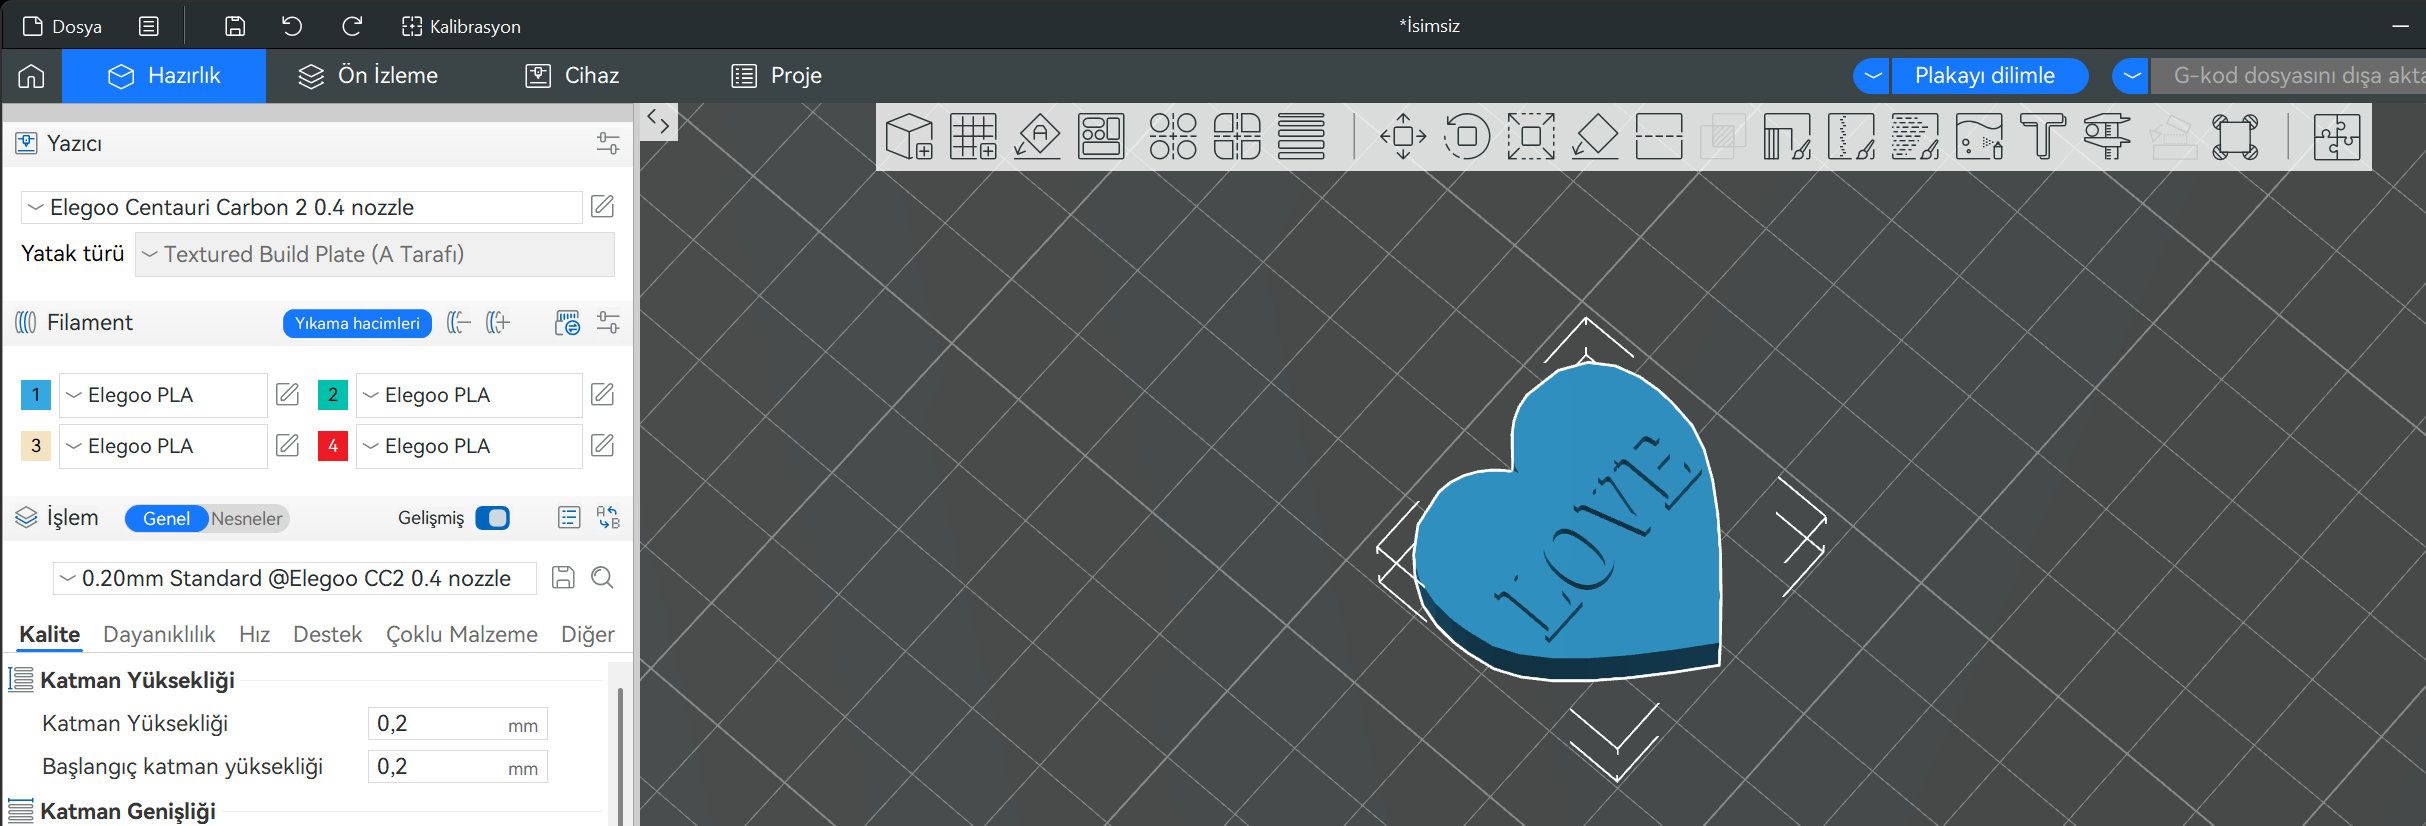Click the Yıkama hacimleri button

tap(357, 323)
